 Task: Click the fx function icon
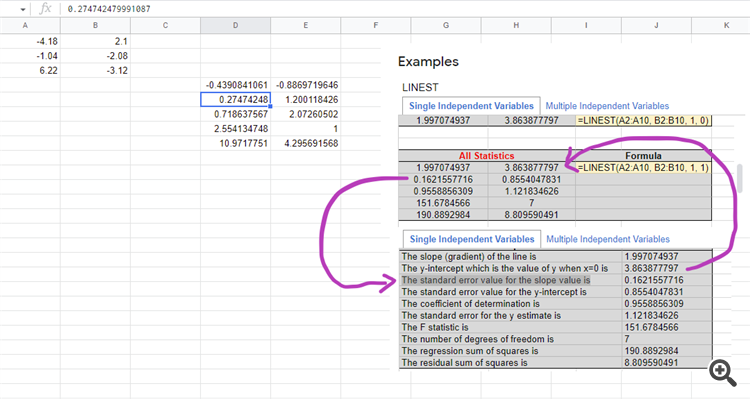tap(45, 8)
